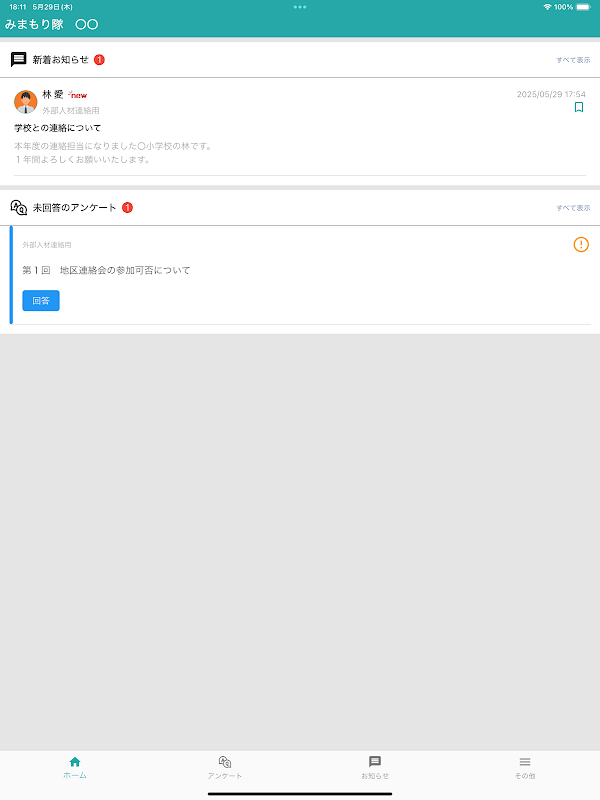Tap the 新着お知らせ speech bubble icon

(x=18, y=60)
